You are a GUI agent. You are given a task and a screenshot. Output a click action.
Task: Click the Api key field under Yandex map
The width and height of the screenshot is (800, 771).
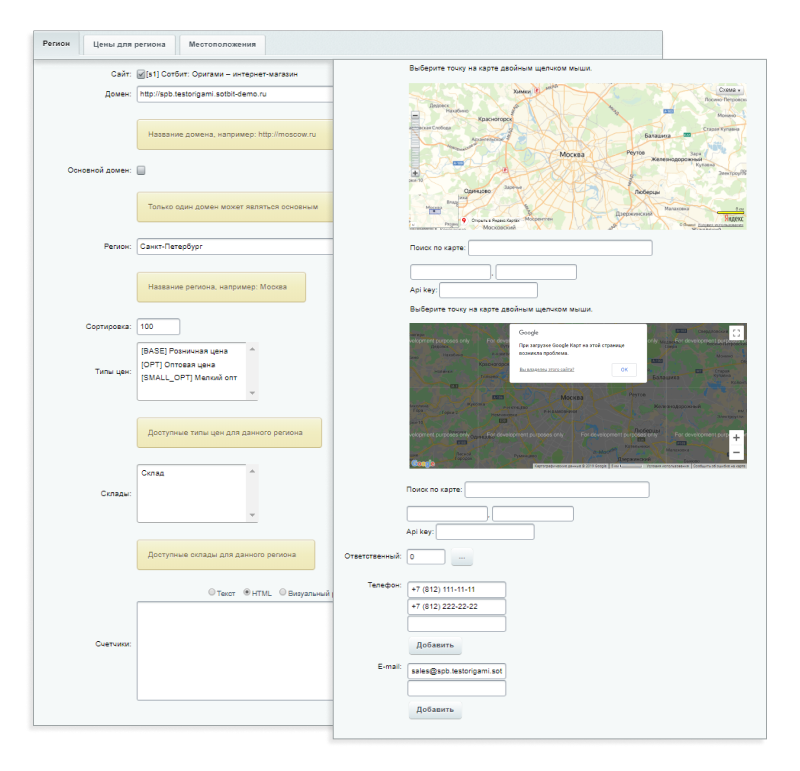488,290
